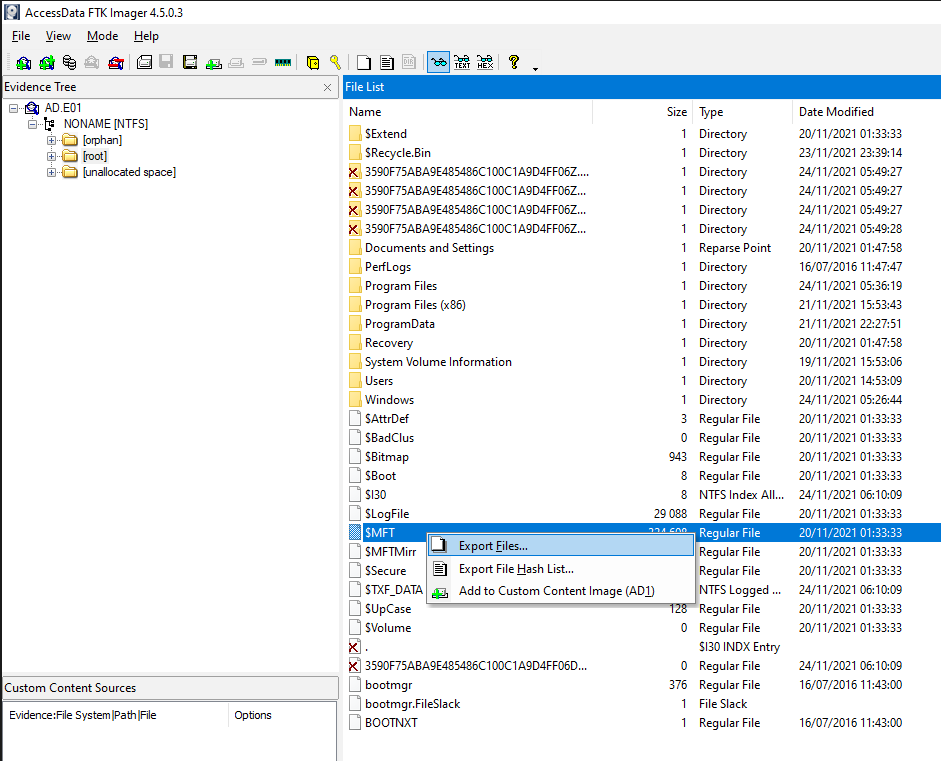Select Export File Hash List... menu entry
The height and width of the screenshot is (761, 941).
[515, 569]
